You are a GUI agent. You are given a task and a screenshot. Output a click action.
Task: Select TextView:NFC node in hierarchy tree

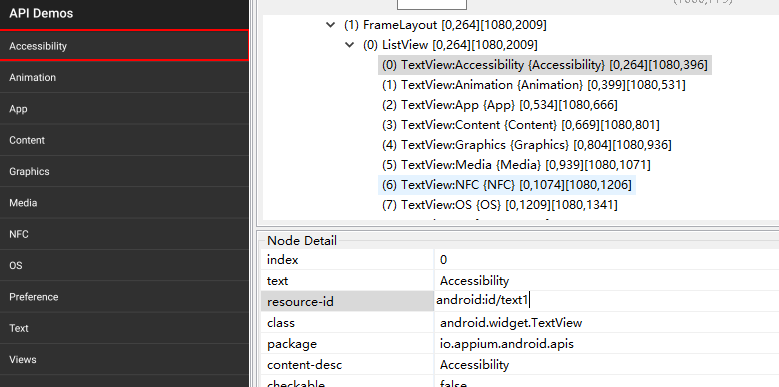click(507, 185)
